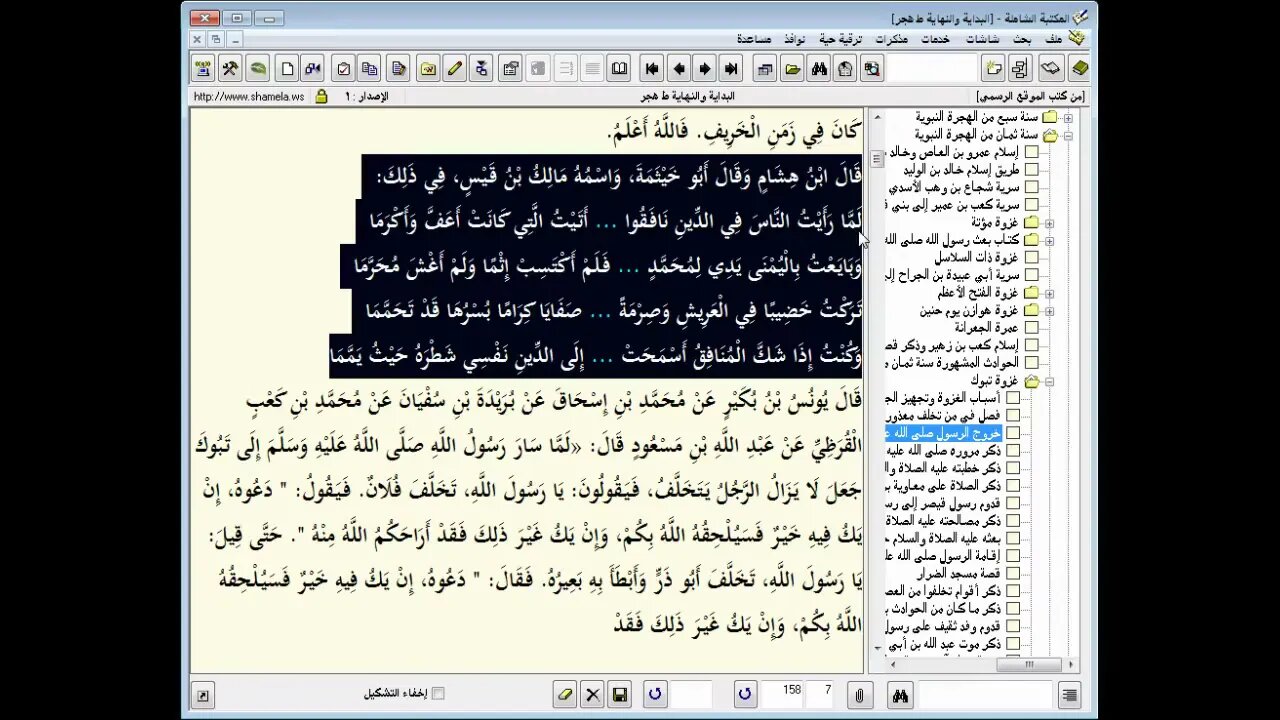Select tree item قدوم رسول قيصر

point(943,503)
